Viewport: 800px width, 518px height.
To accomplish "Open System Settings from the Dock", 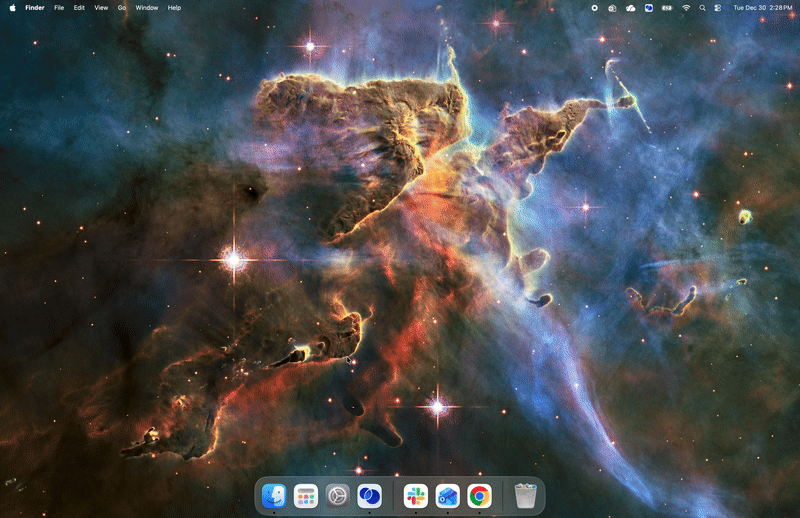I will [x=338, y=496].
